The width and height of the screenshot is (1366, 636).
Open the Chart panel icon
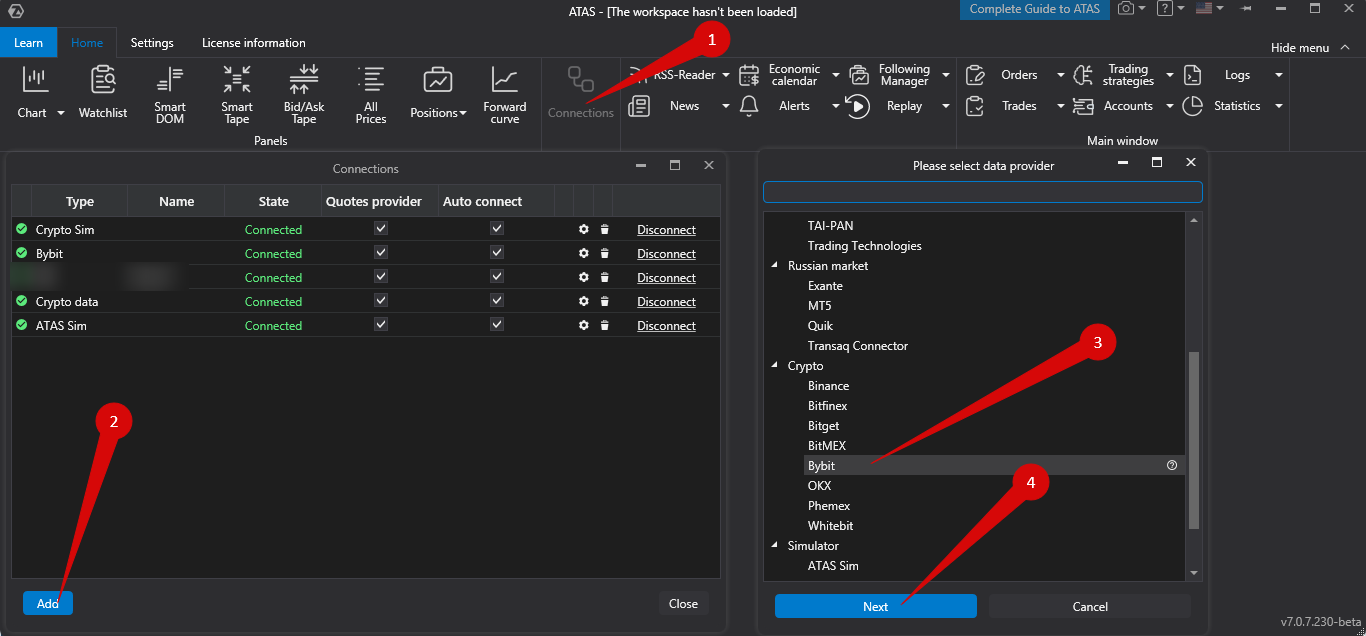[35, 79]
